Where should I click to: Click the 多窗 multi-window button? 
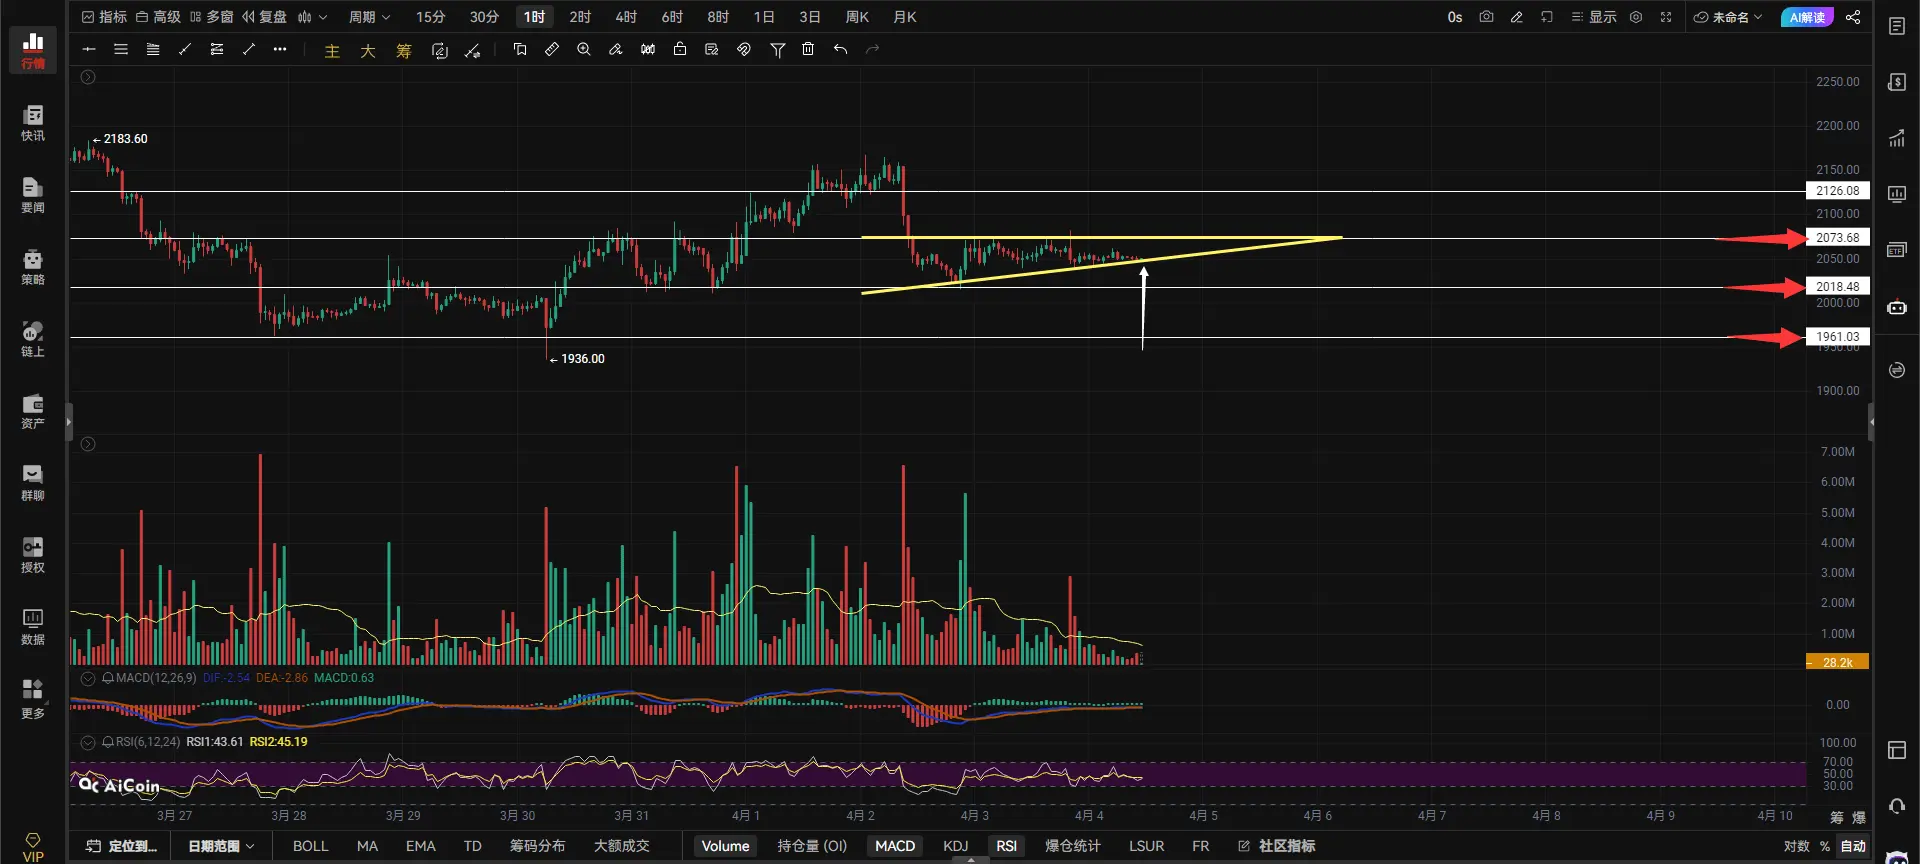click(x=211, y=17)
